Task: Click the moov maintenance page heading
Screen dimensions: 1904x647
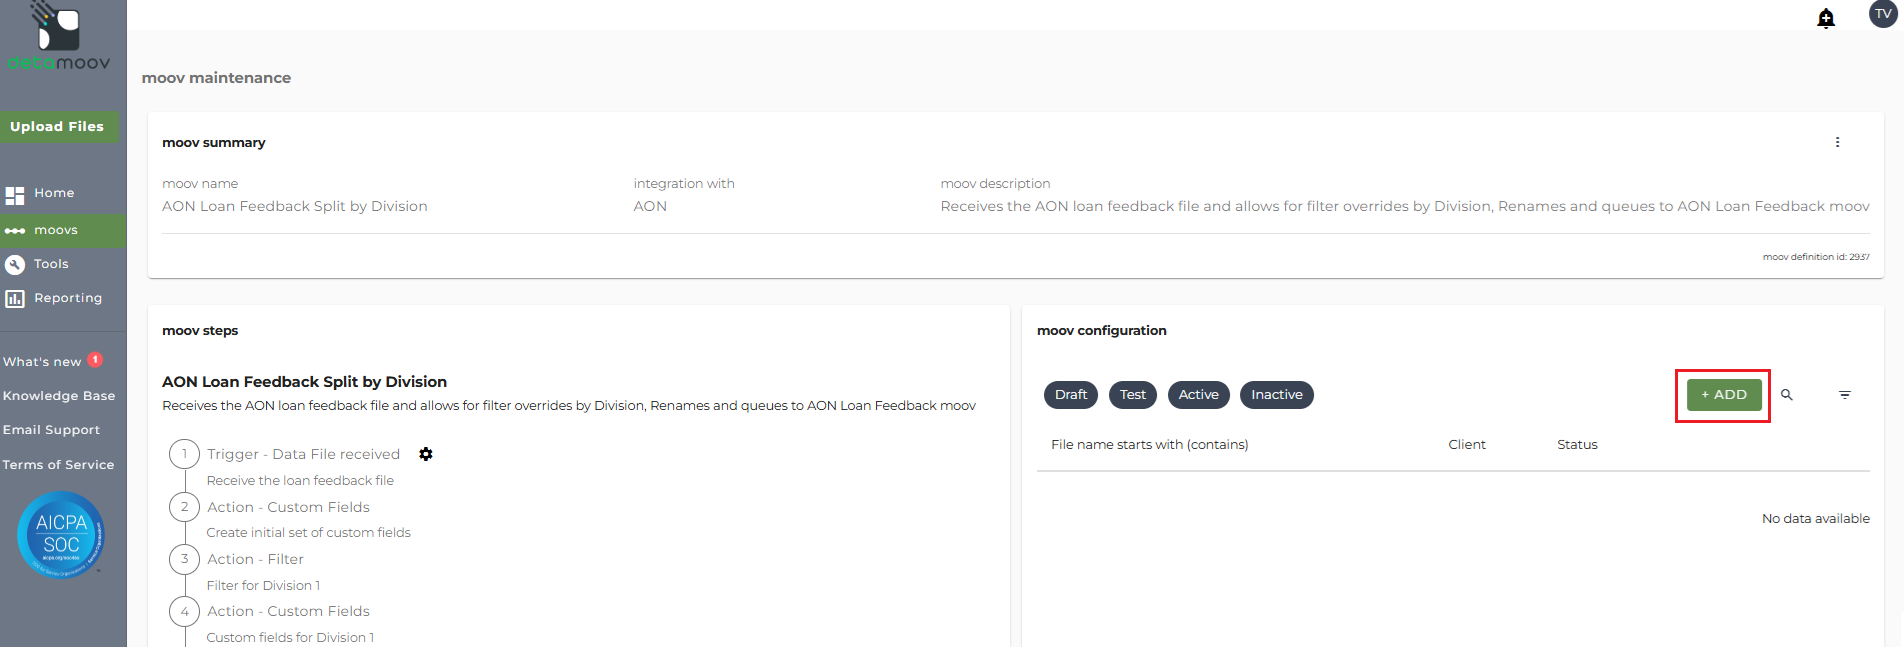Action: click(216, 78)
